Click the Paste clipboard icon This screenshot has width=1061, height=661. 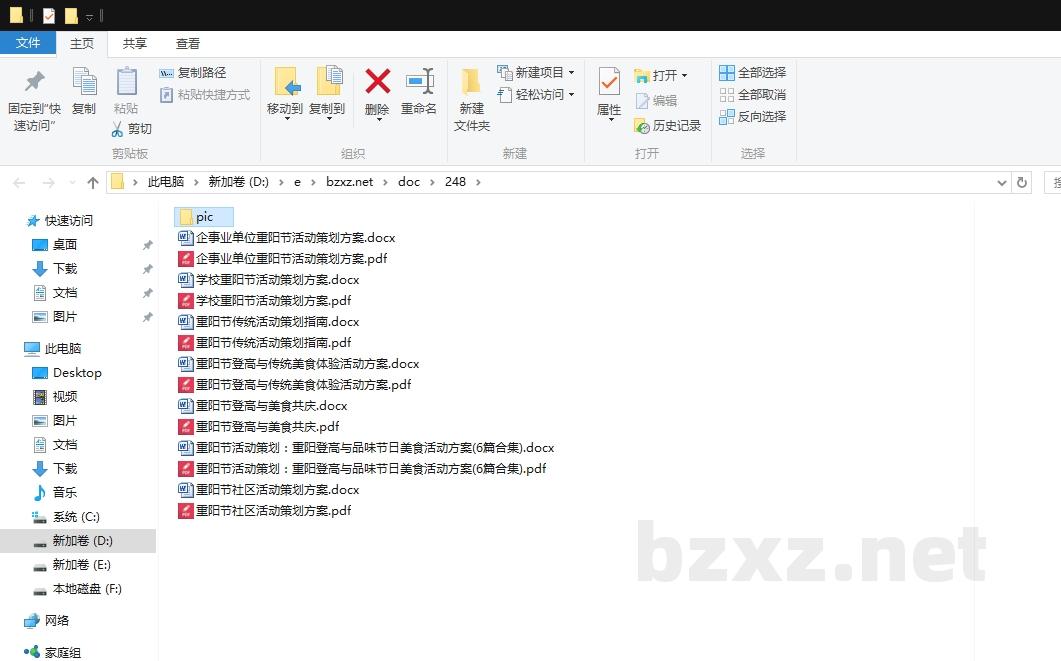(126, 82)
